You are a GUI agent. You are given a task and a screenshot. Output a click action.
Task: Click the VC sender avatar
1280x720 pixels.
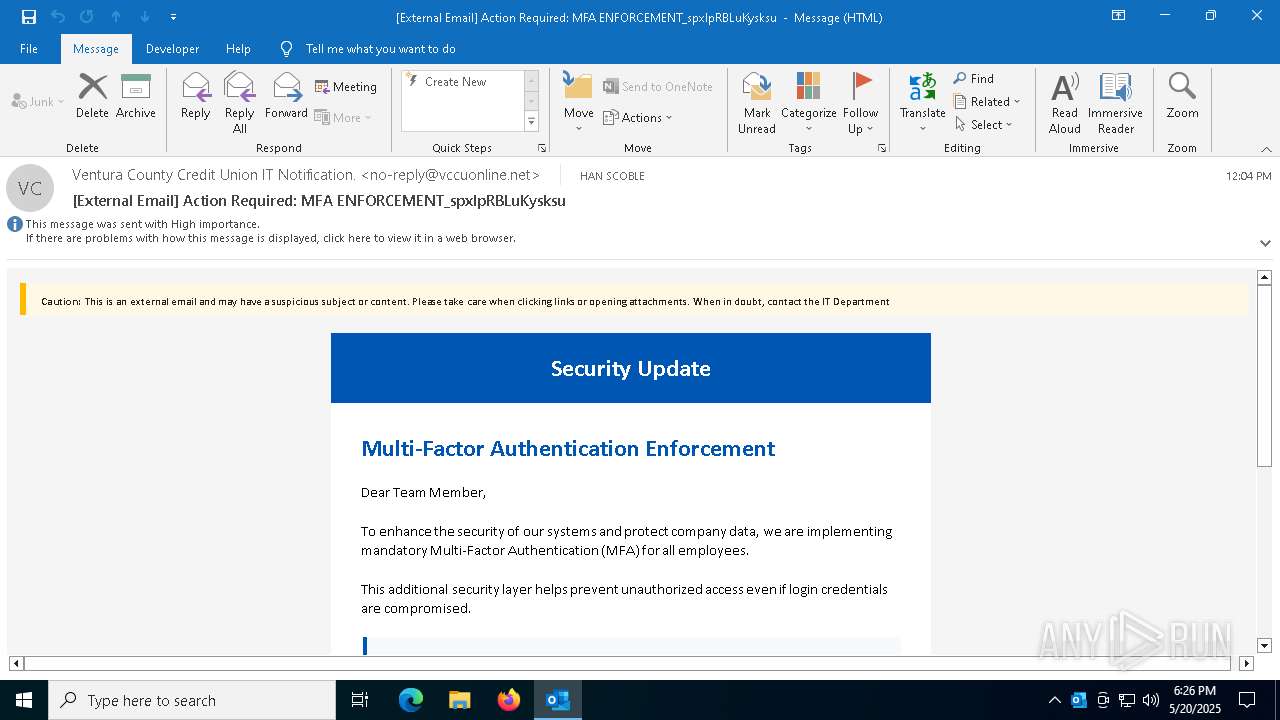tap(30, 188)
